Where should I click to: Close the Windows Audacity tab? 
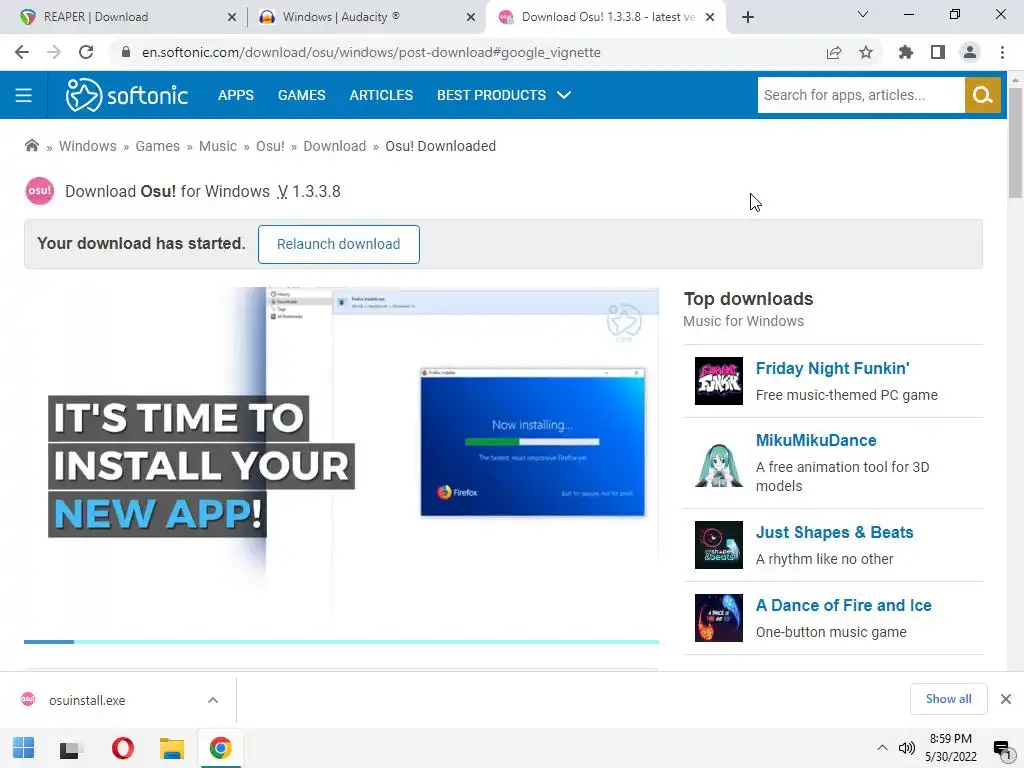tap(471, 17)
